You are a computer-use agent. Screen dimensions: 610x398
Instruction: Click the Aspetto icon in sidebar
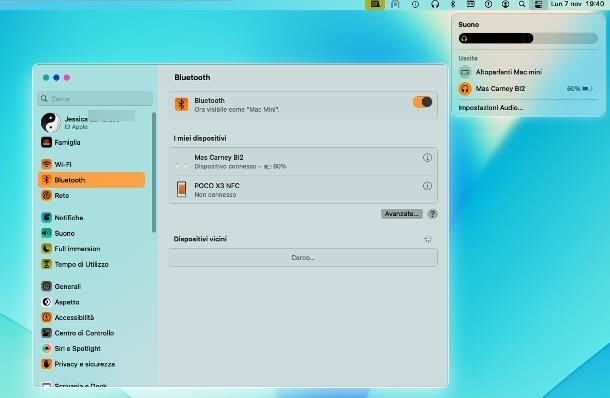tap(46, 302)
